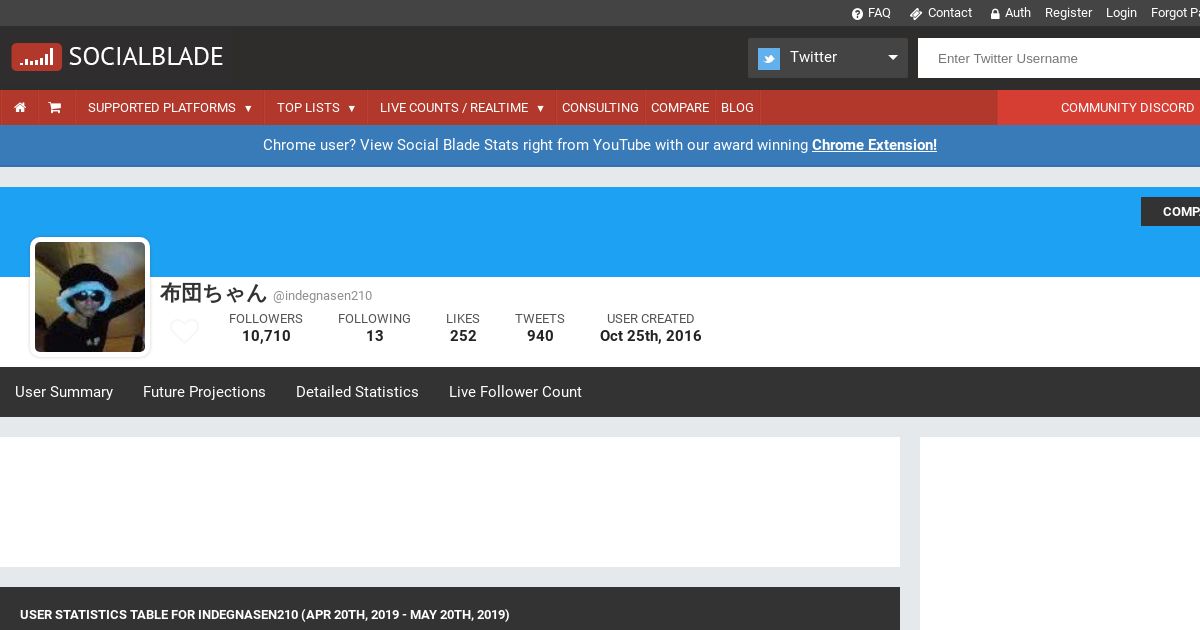Open the Blog menu item

737,107
